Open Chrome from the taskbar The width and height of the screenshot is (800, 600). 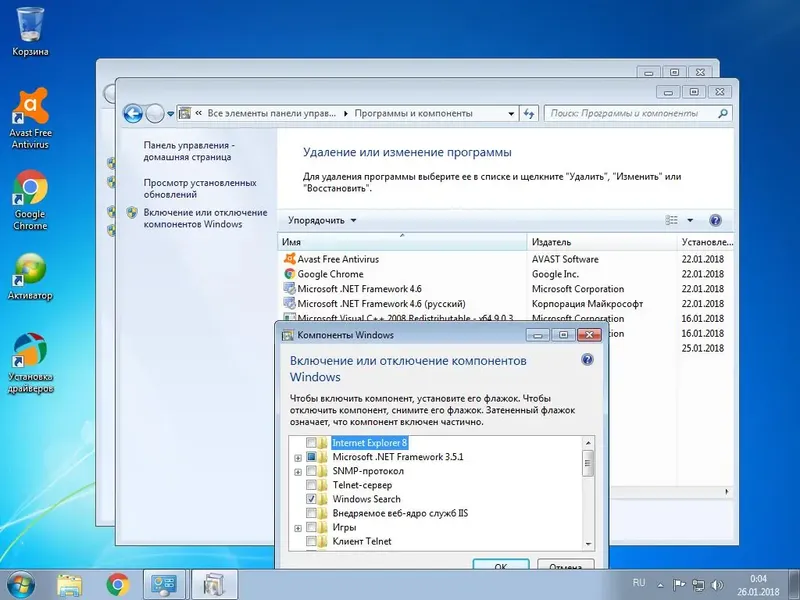(118, 585)
